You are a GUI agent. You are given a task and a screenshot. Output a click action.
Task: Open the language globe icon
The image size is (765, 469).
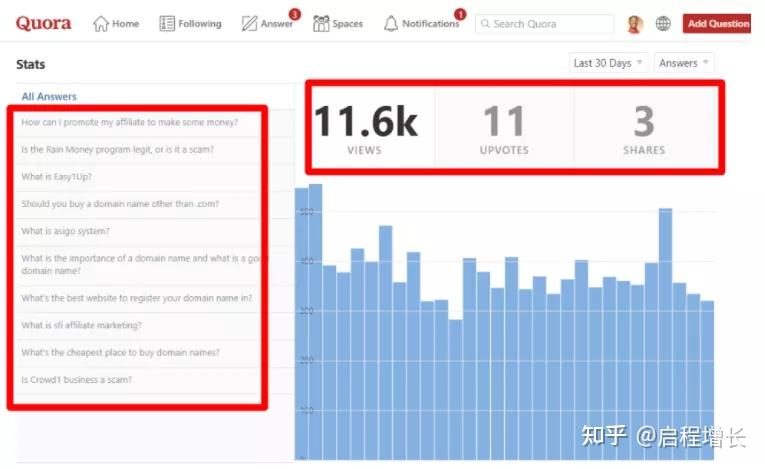coord(663,23)
